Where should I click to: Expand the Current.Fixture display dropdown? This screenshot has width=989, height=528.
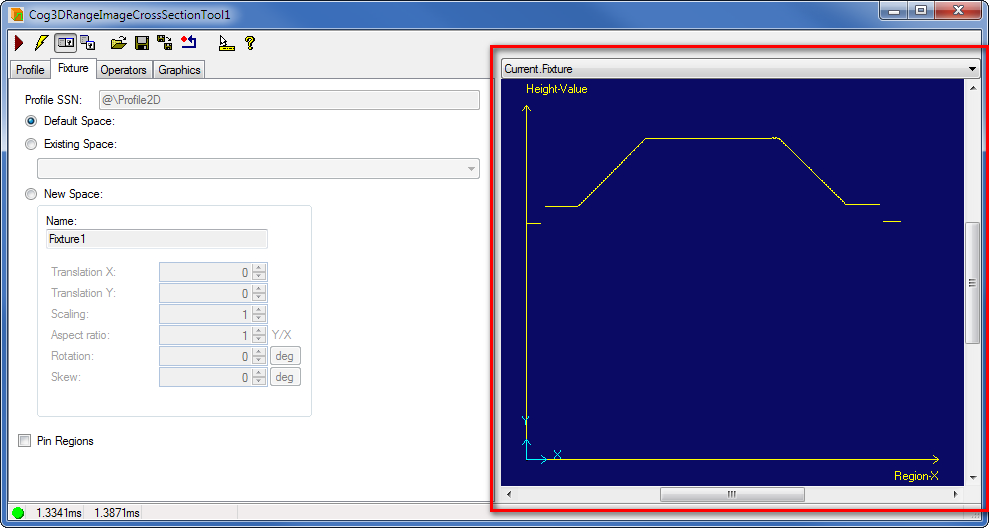click(972, 69)
